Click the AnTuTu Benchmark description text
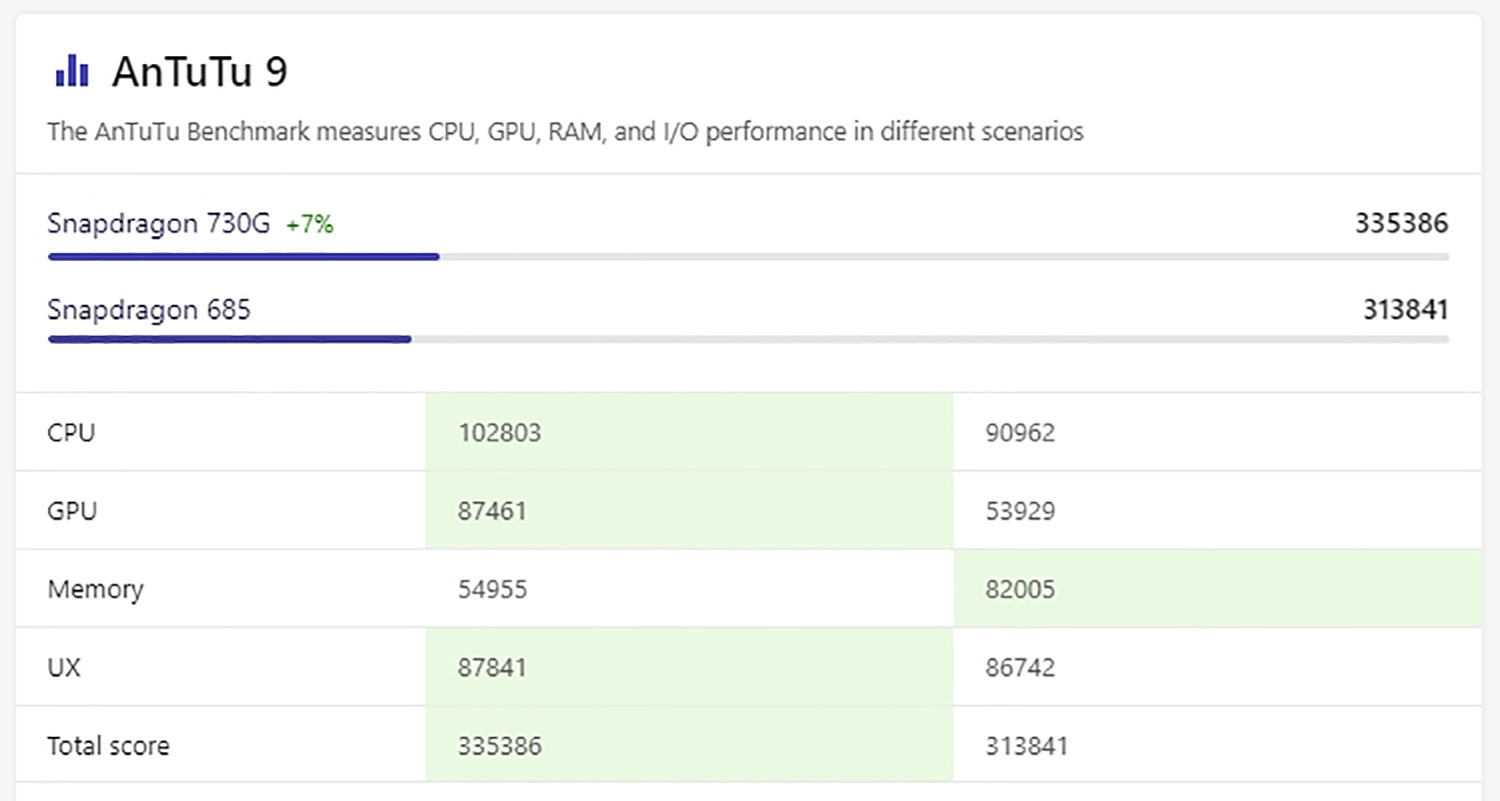The height and width of the screenshot is (801, 1500). pos(565,132)
